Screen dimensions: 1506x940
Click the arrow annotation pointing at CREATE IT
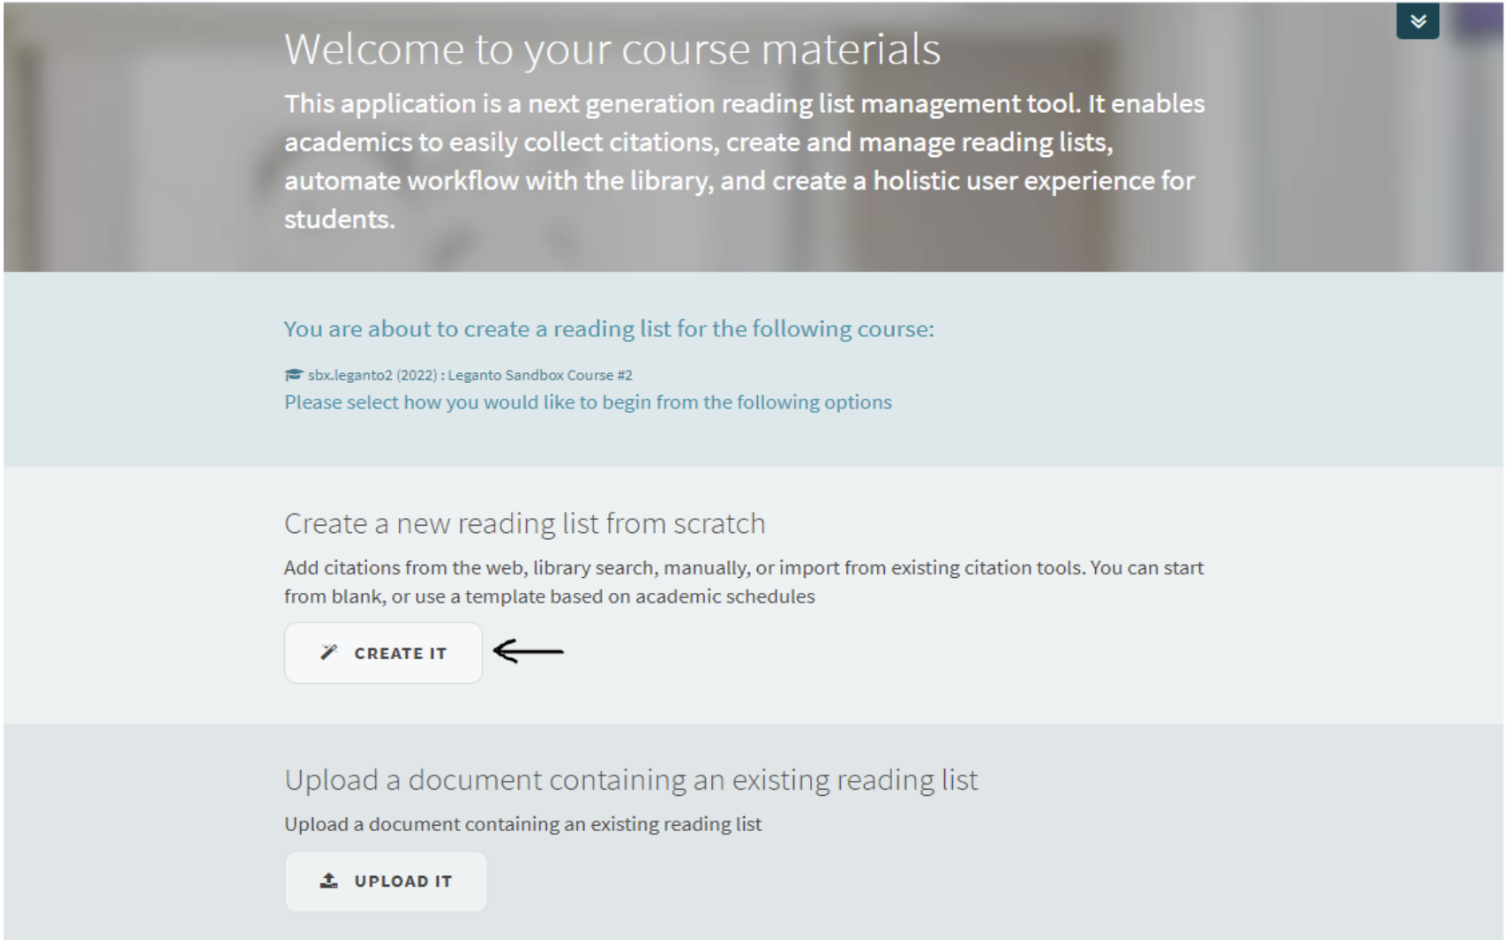(x=528, y=652)
